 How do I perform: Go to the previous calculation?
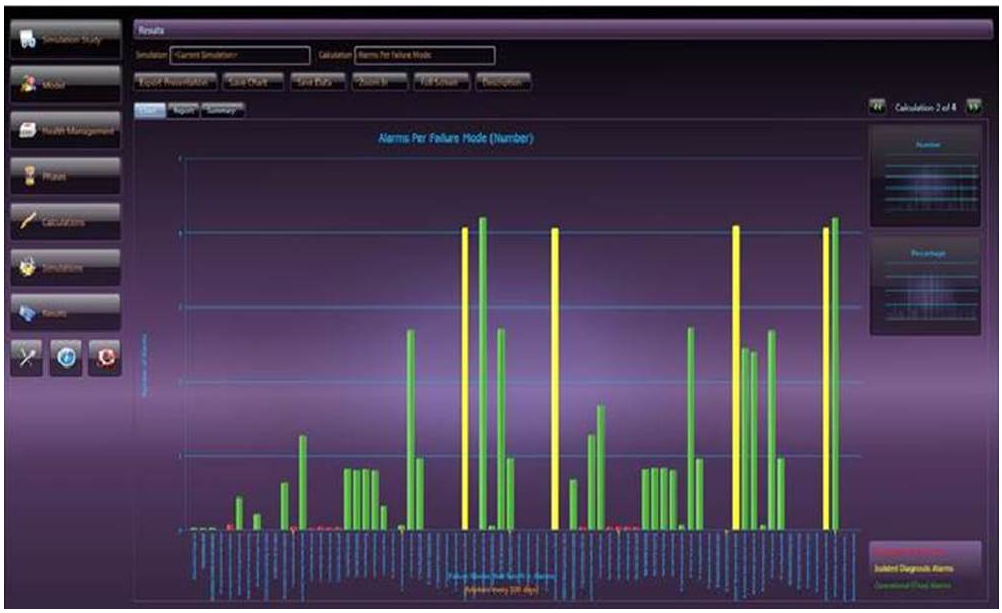click(x=877, y=106)
